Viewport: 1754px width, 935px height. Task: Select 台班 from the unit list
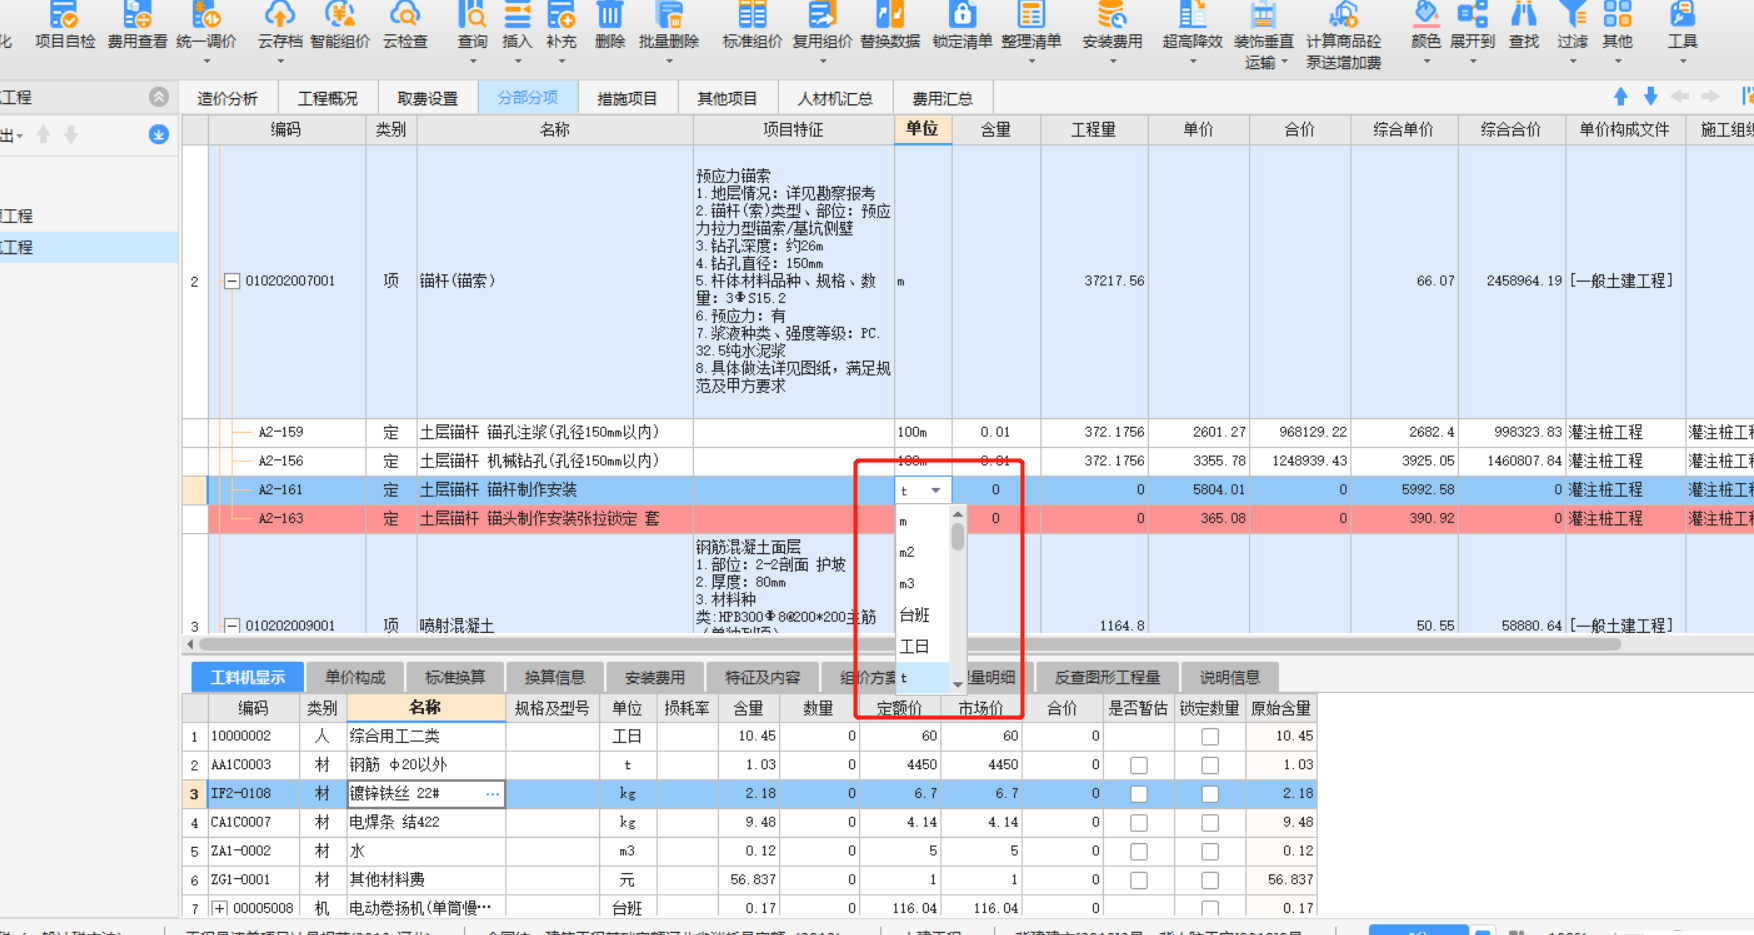point(915,615)
